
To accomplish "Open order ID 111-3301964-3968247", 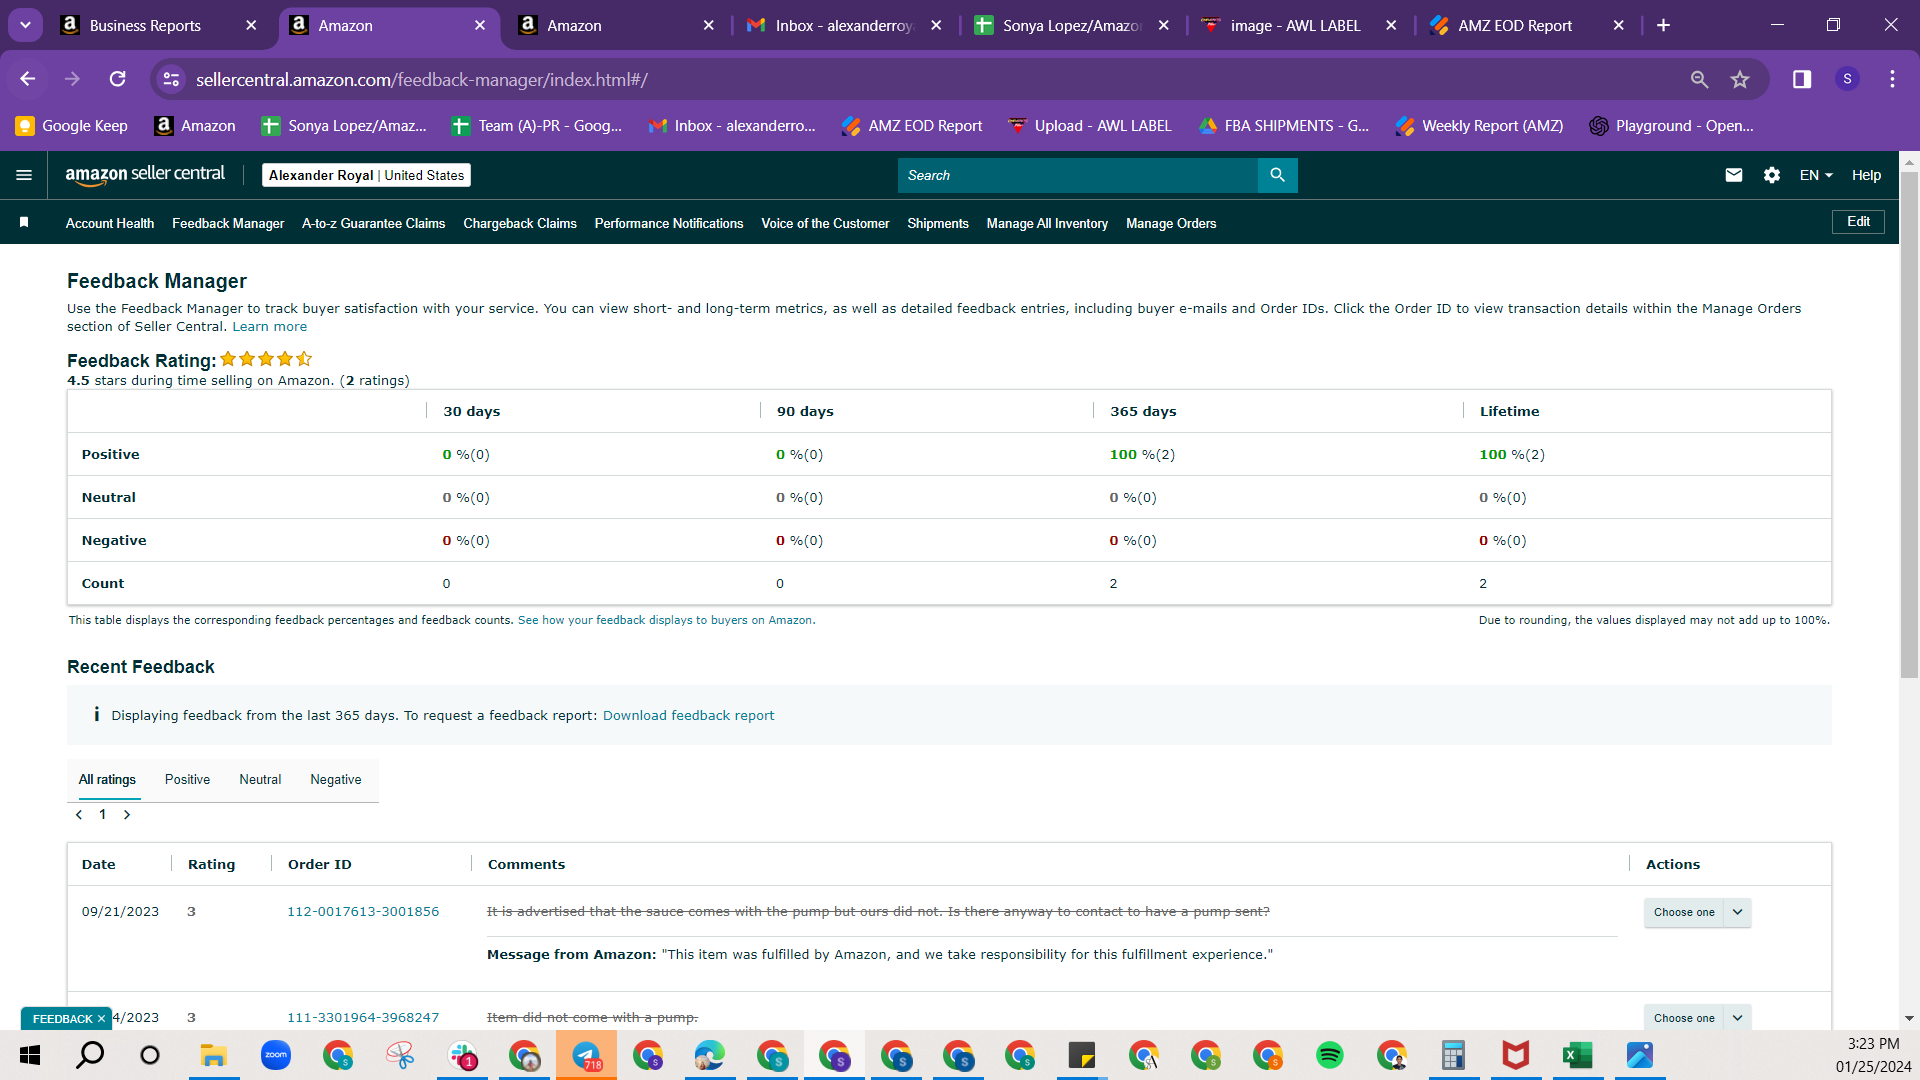I will click(363, 1018).
